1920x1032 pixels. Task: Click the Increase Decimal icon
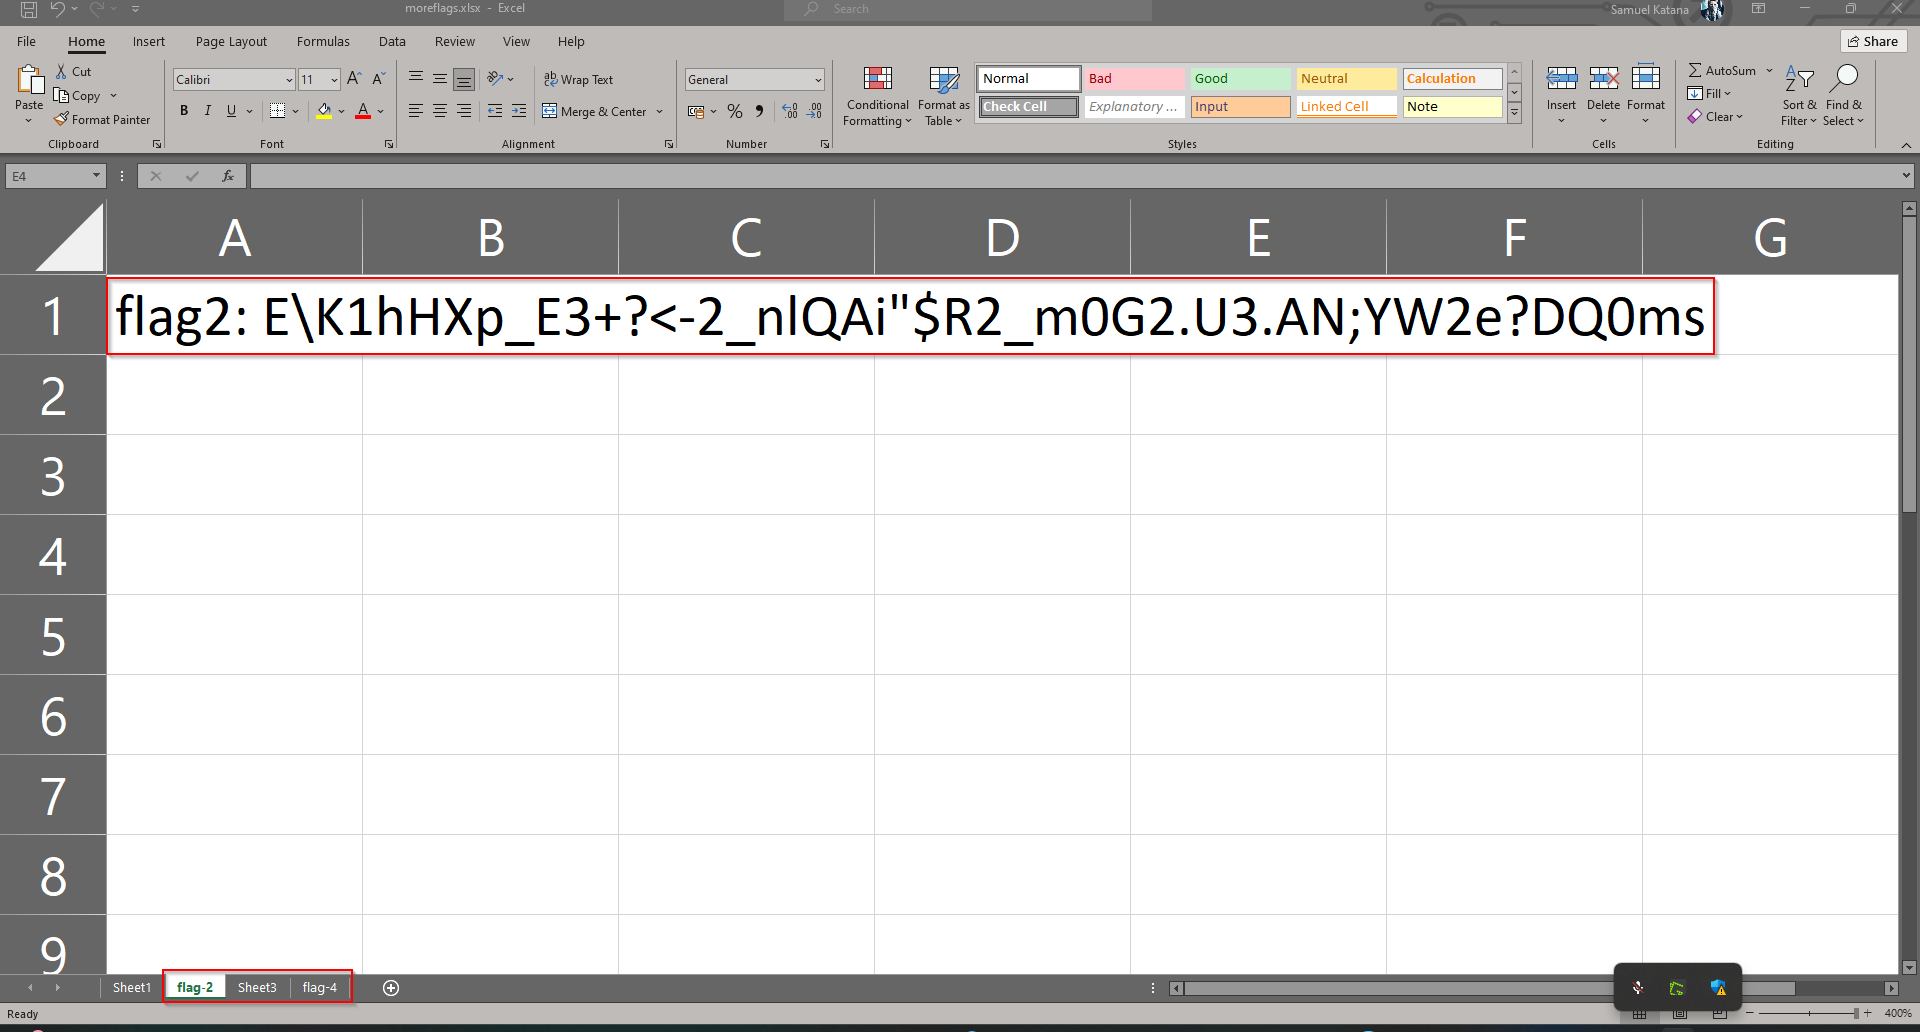click(x=789, y=111)
